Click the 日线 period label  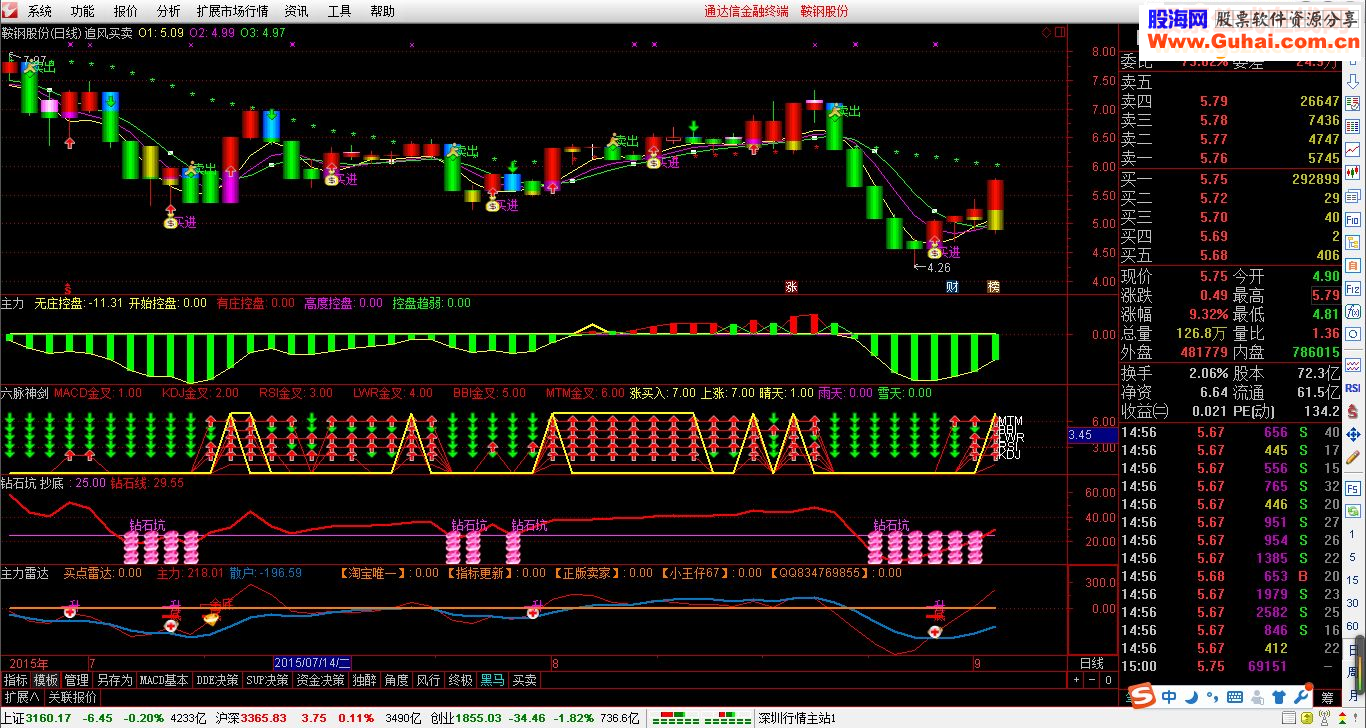(x=1091, y=663)
